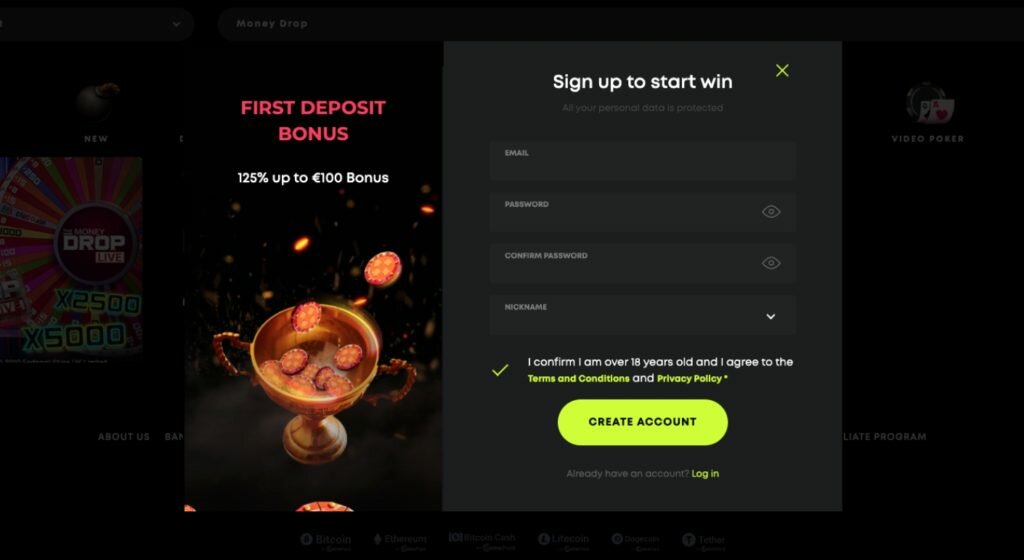Open the Terms and Conditions link
1024x560 pixels.
(x=578, y=379)
